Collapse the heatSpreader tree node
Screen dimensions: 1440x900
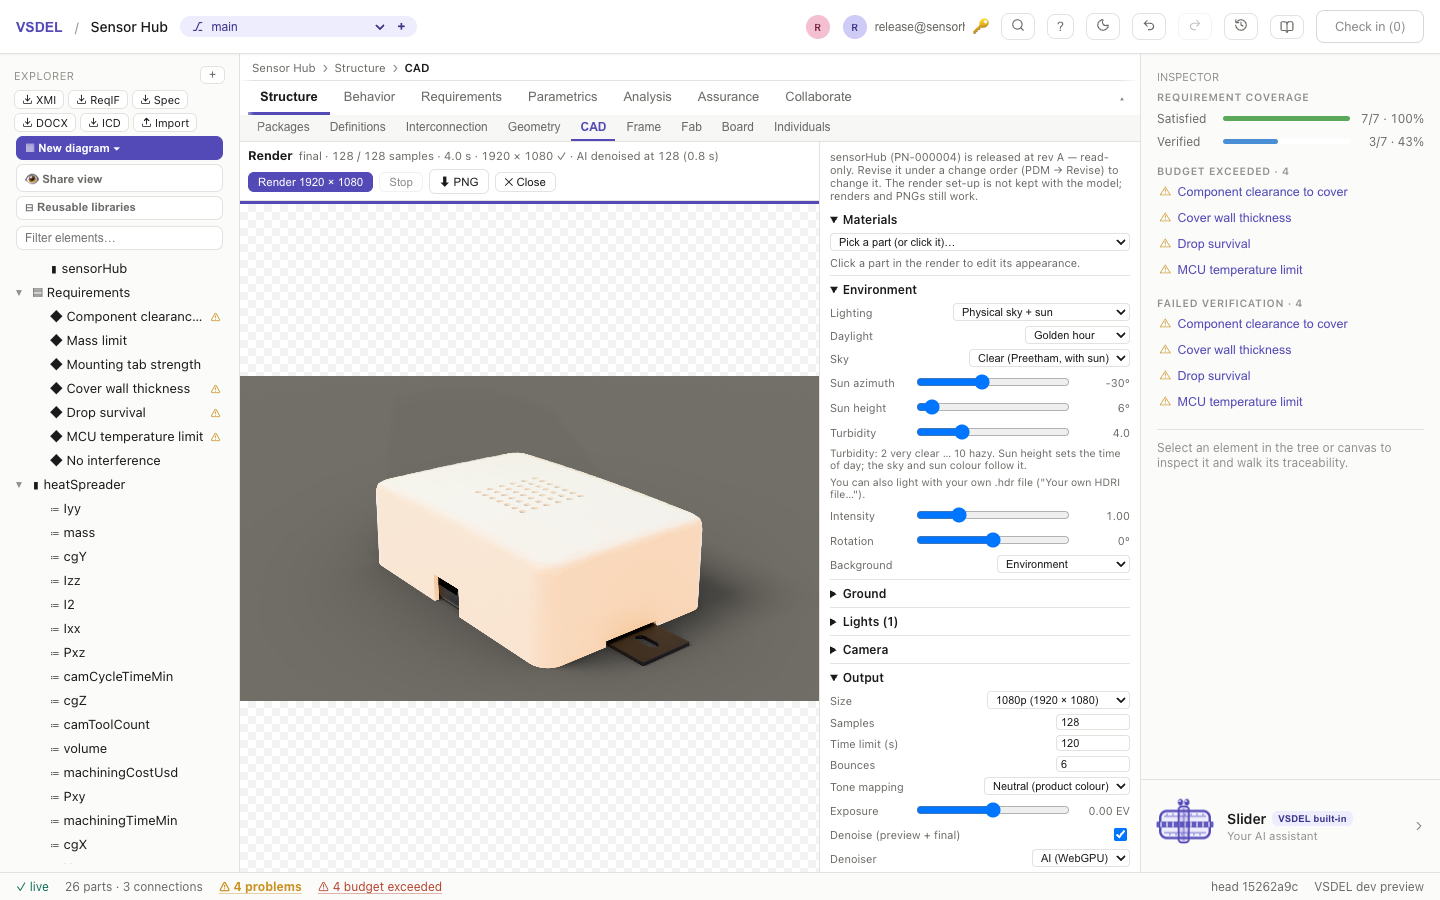[x=19, y=485]
